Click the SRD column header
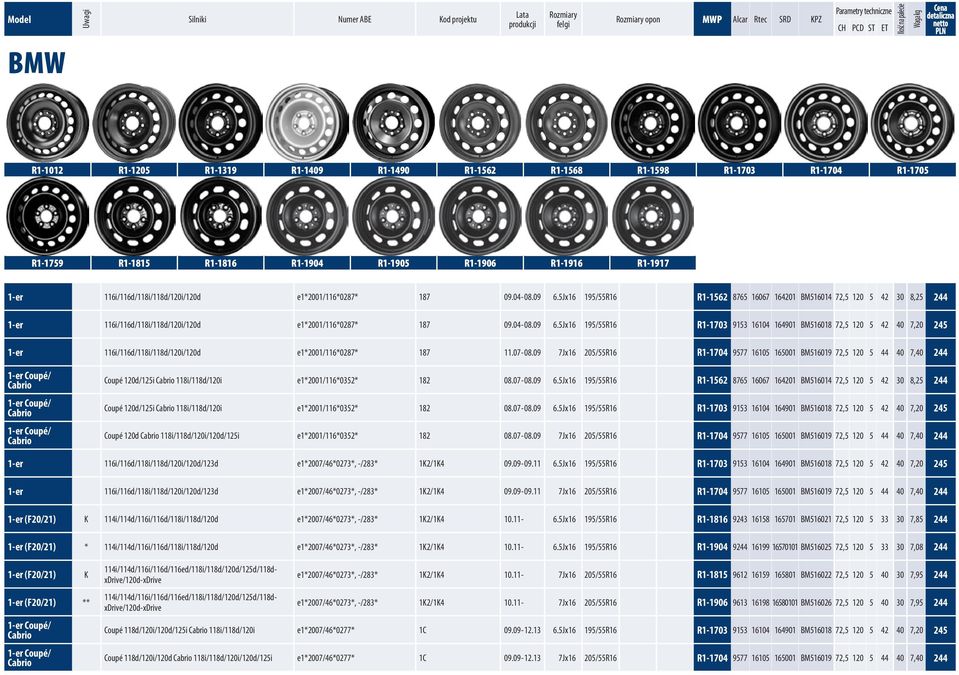 pos(785,19)
